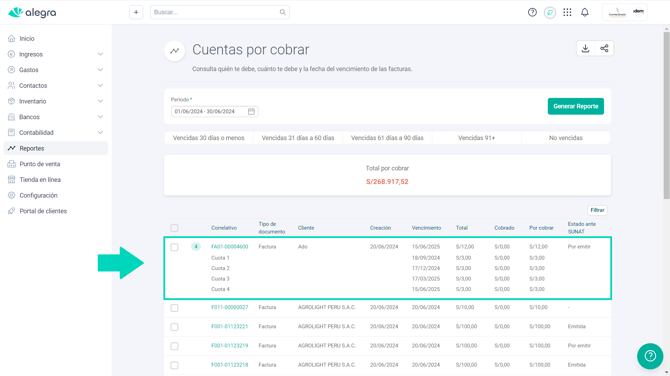Check the F001-01123221 row checkbox
The height and width of the screenshot is (376, 670).
[174, 327]
